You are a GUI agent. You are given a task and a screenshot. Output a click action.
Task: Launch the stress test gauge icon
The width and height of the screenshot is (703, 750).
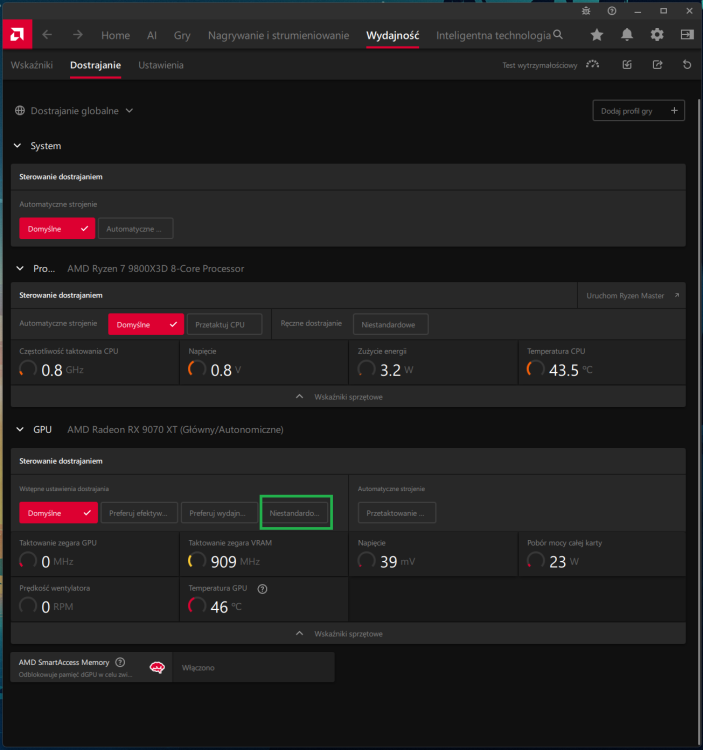click(593, 65)
